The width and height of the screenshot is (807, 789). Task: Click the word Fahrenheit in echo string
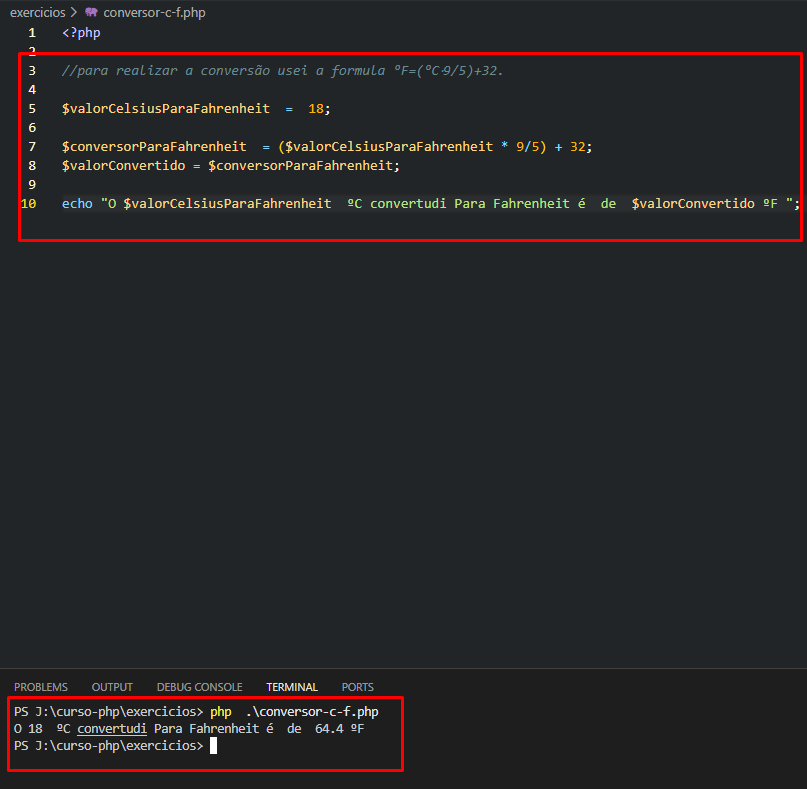[531, 204]
